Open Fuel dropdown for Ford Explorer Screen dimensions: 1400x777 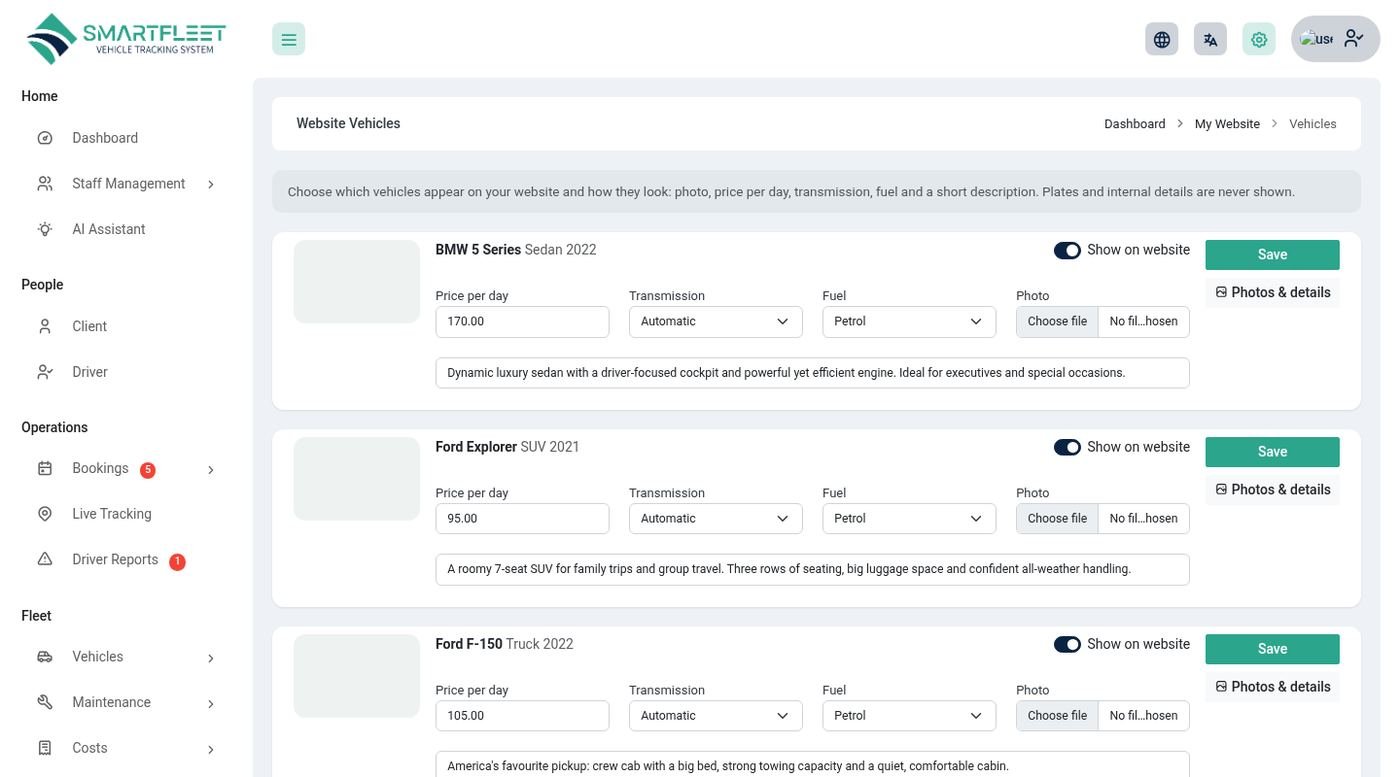[x=909, y=519]
